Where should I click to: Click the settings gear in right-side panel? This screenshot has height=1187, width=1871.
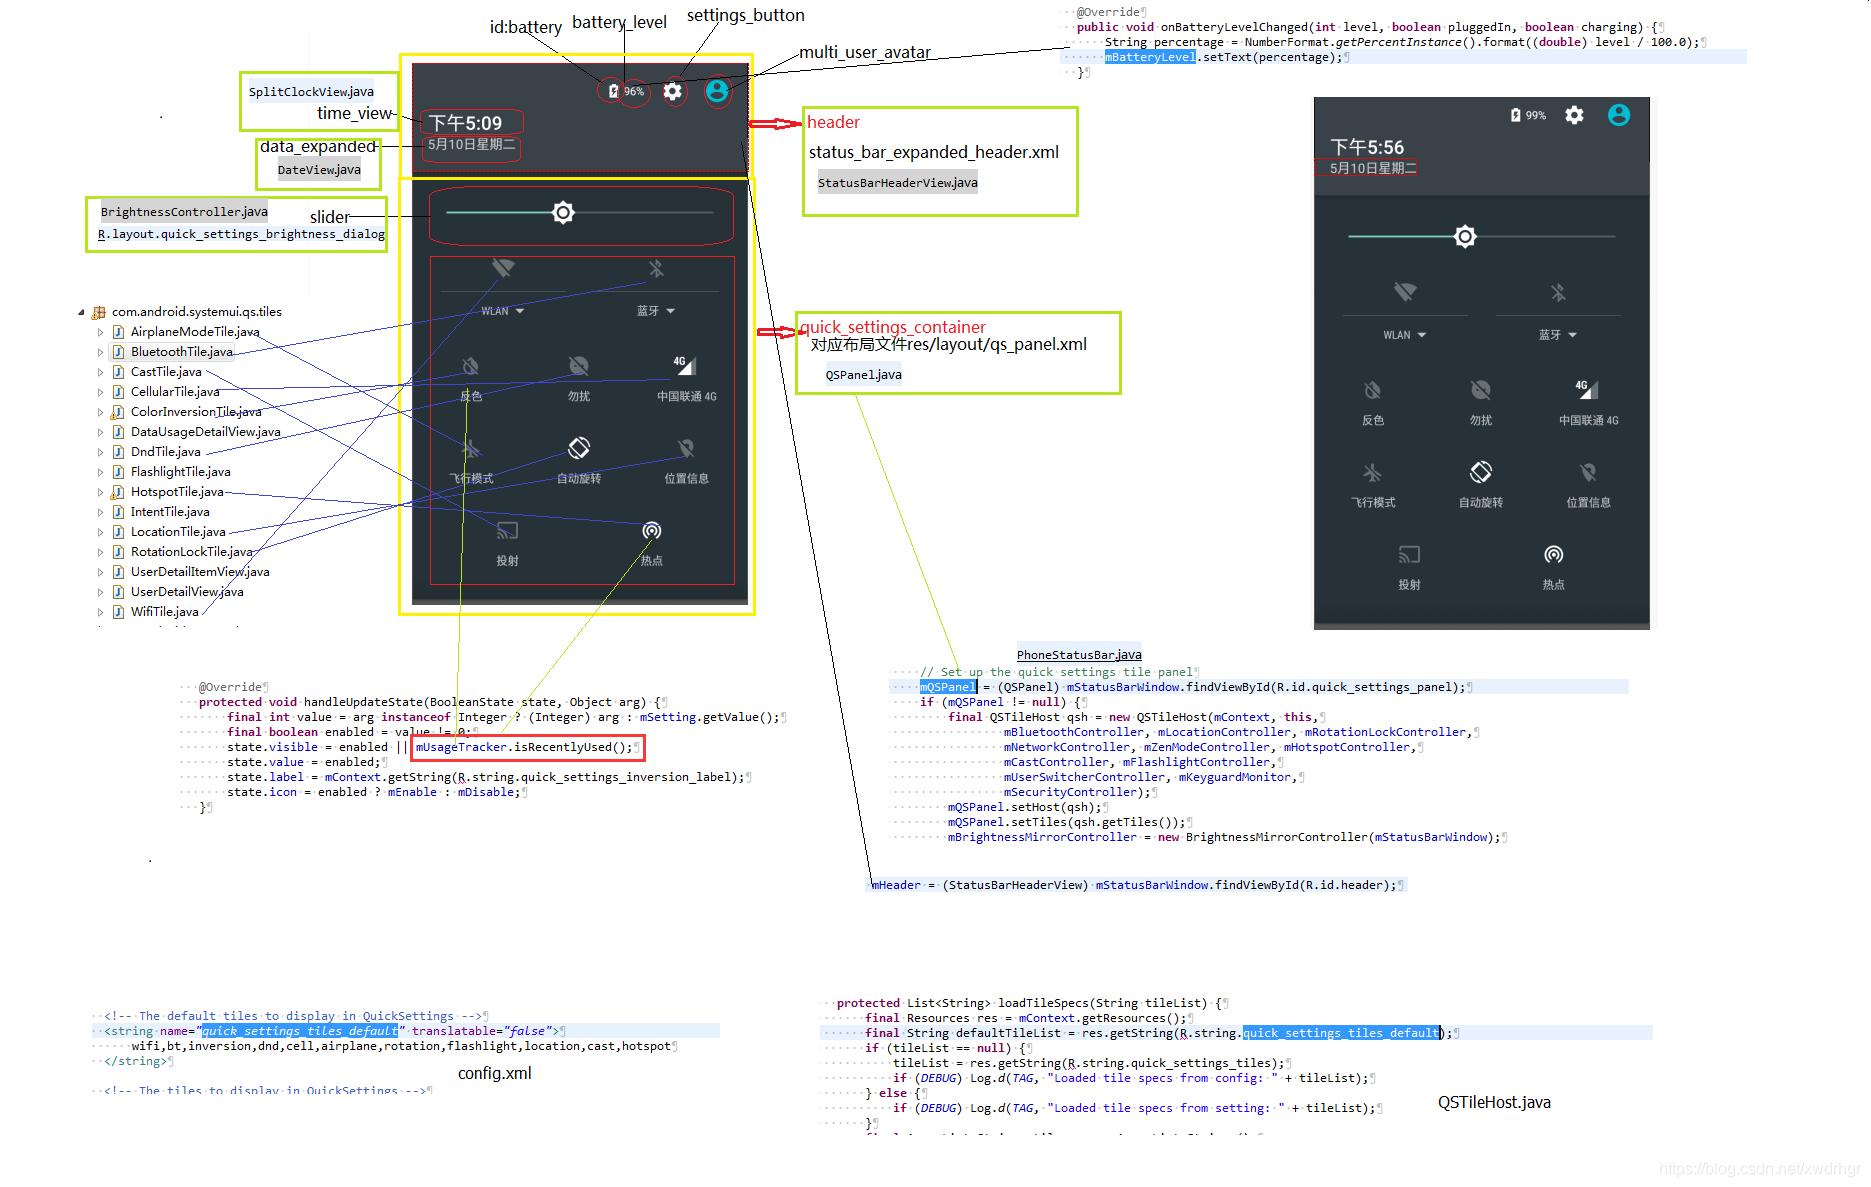[1574, 115]
